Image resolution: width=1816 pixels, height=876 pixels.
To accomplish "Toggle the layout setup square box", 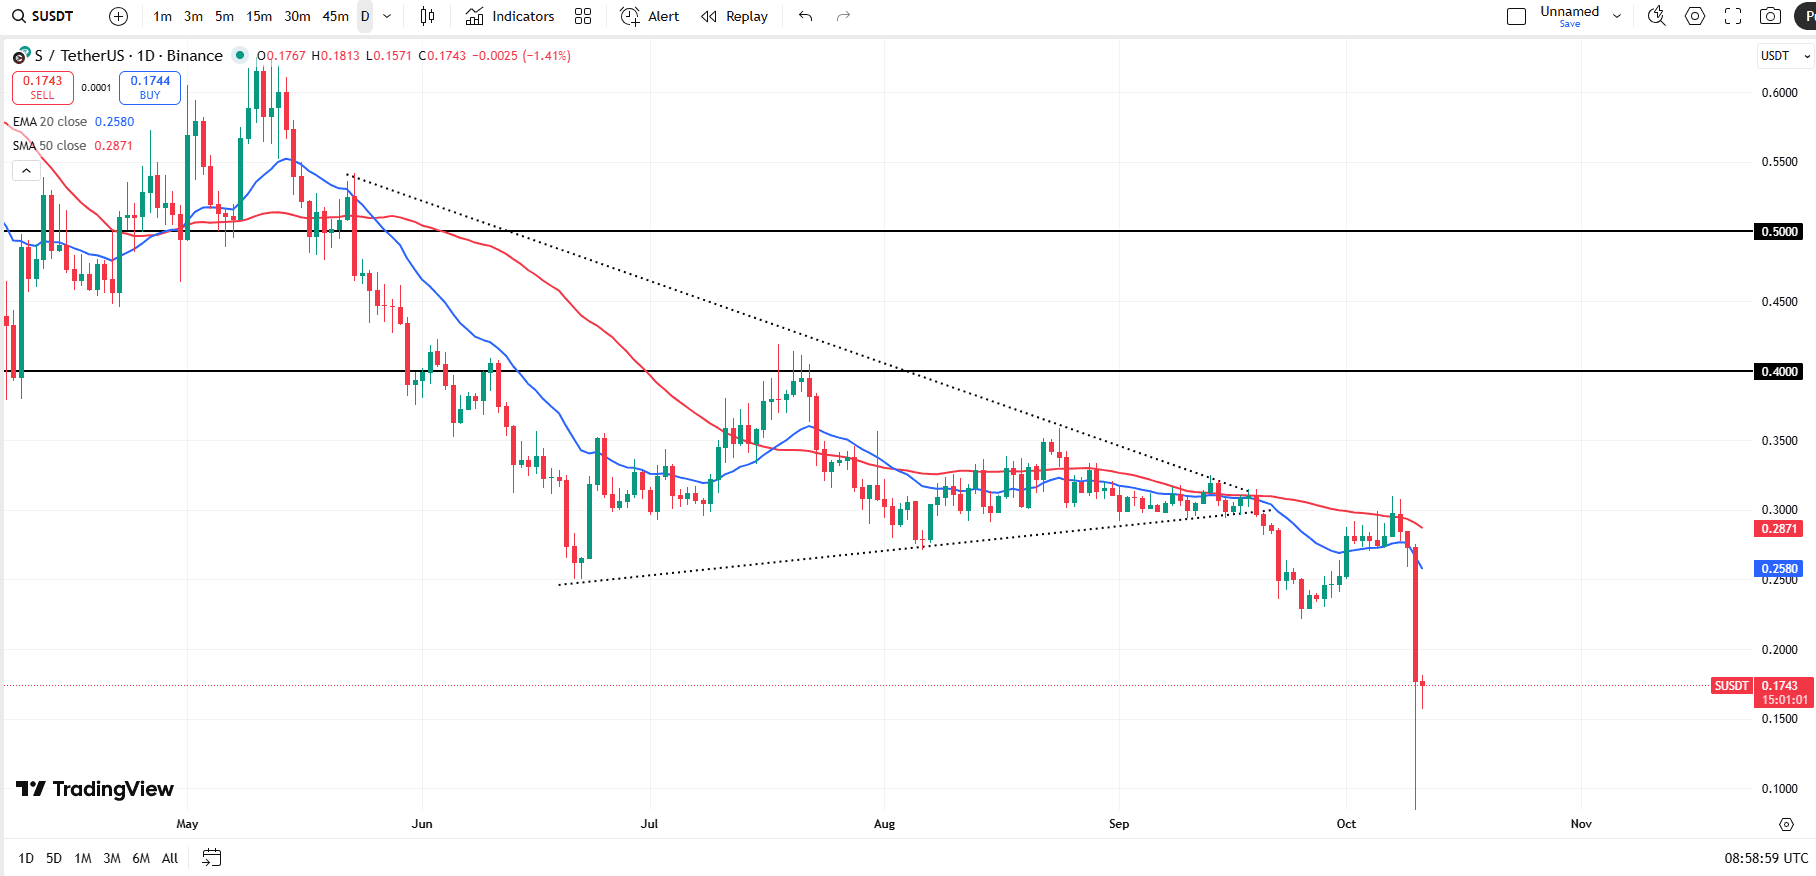I will coord(1516,16).
